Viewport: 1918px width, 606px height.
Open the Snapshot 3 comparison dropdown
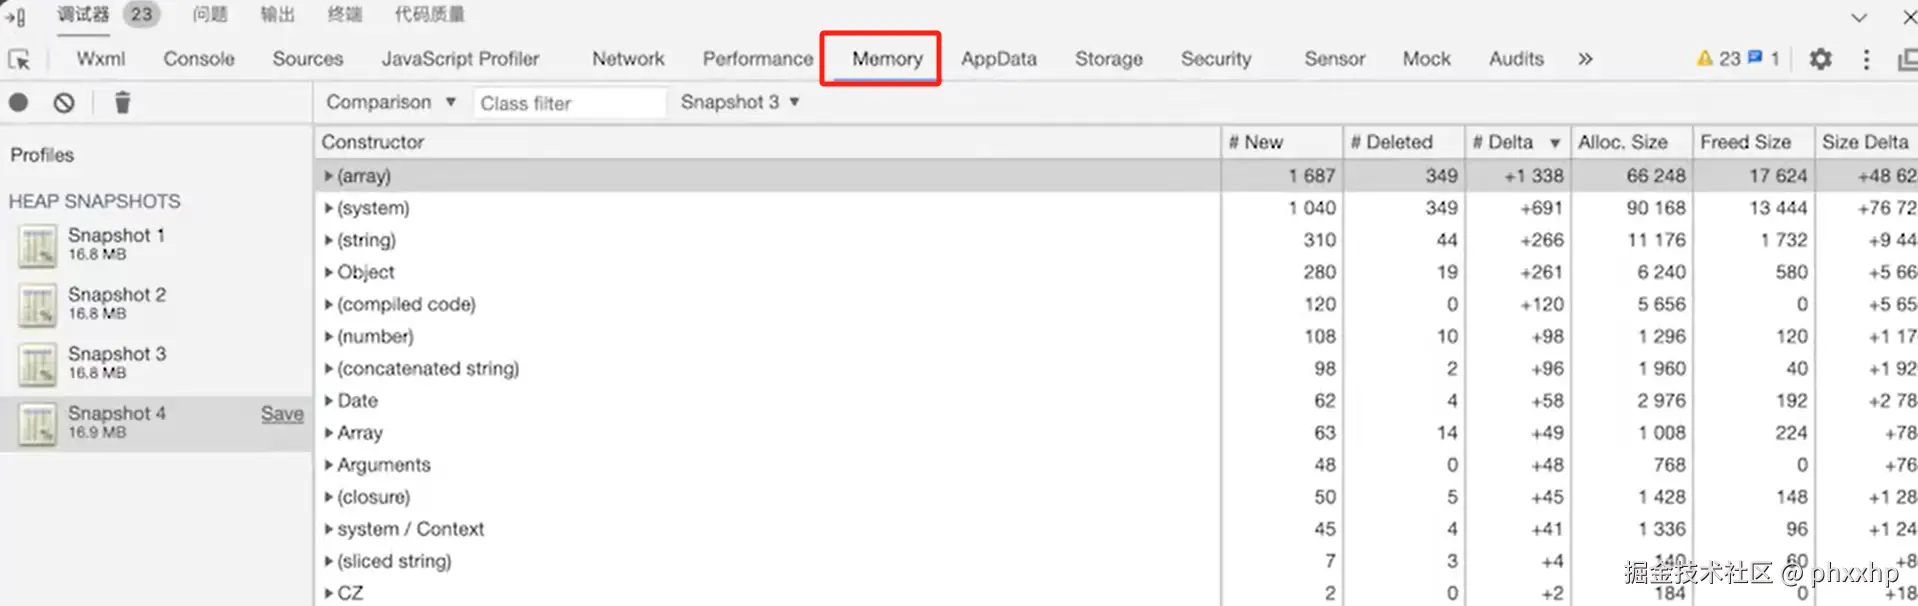point(740,102)
